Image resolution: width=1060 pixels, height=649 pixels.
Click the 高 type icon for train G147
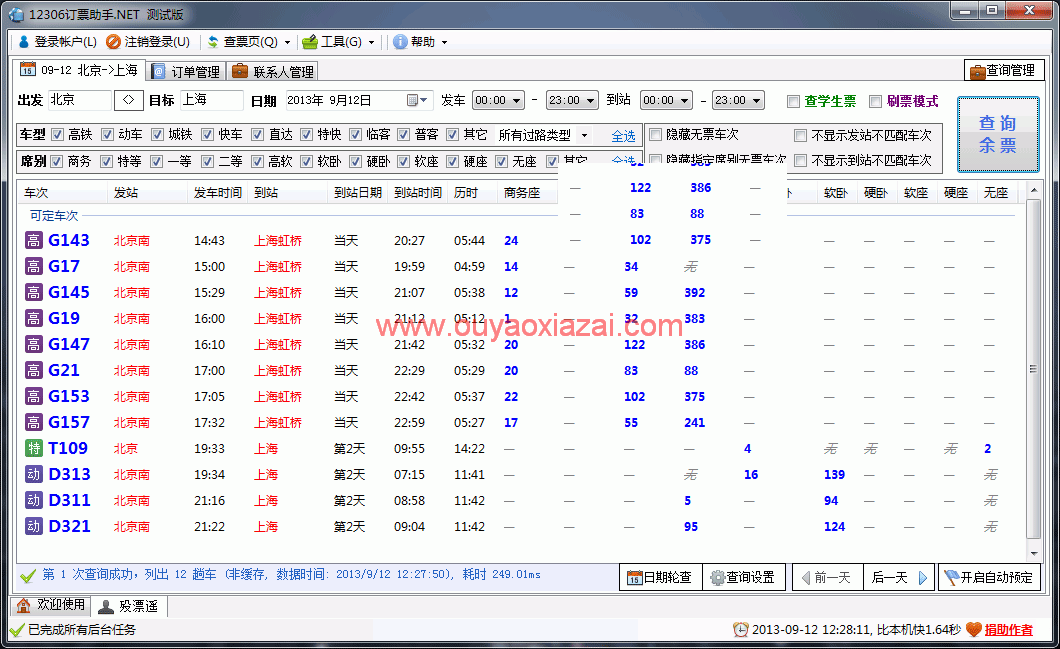point(33,345)
